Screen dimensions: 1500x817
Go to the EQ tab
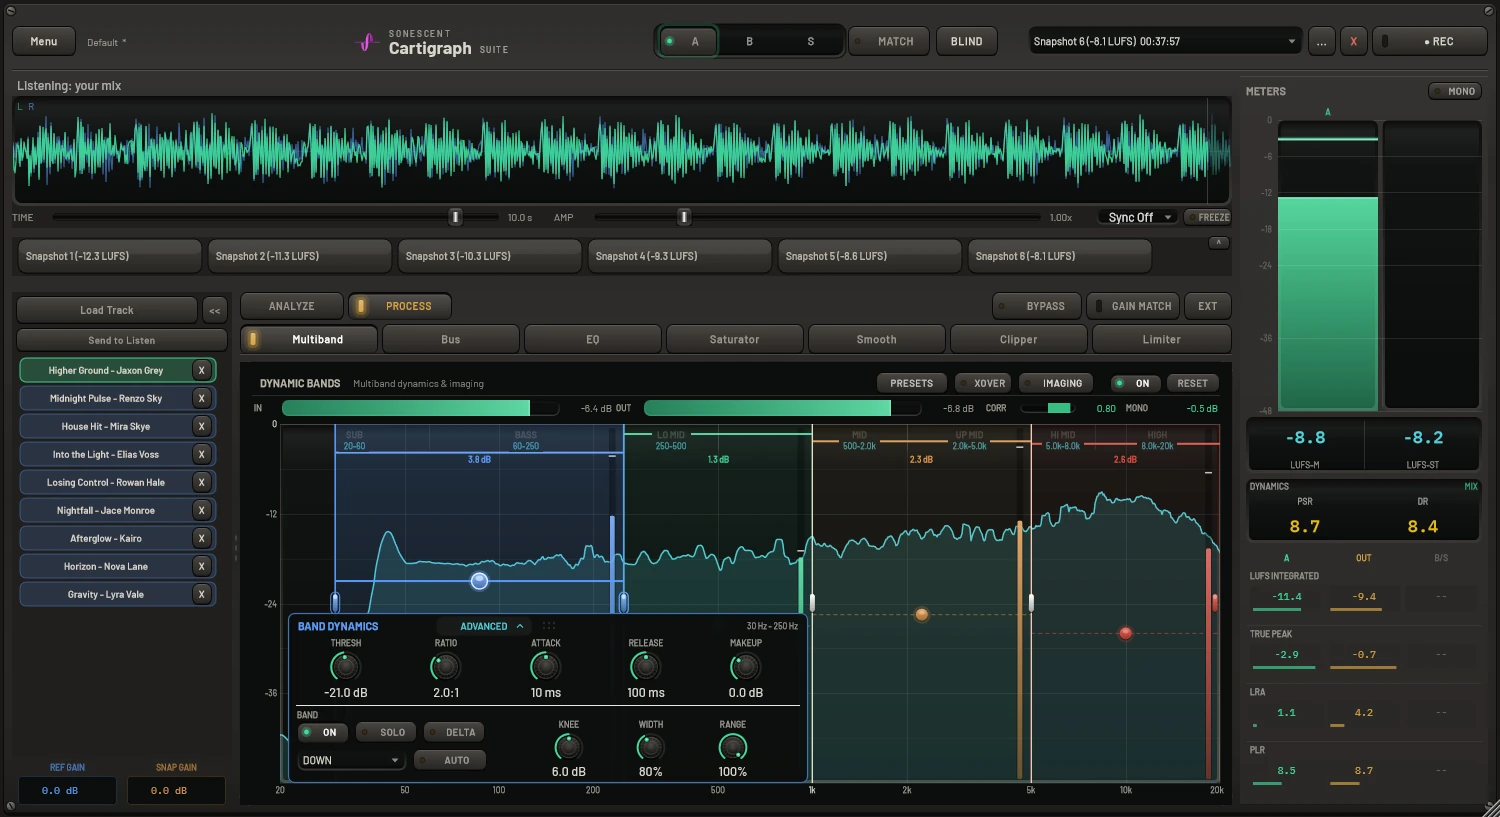[593, 339]
